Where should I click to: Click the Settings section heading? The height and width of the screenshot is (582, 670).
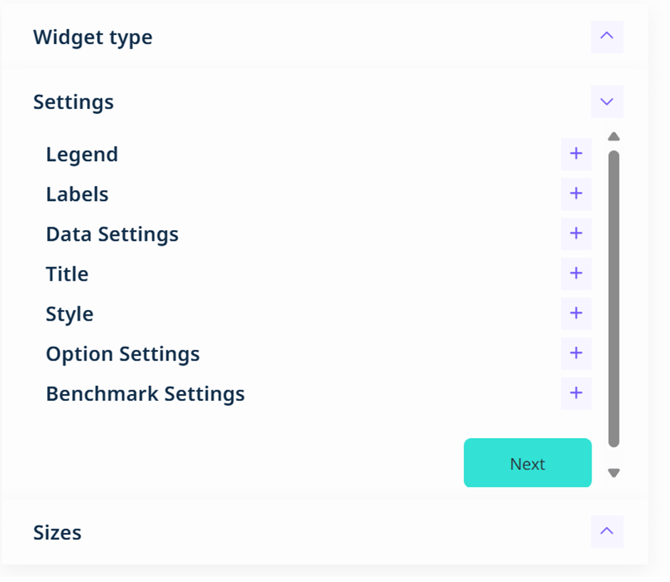coord(73,102)
